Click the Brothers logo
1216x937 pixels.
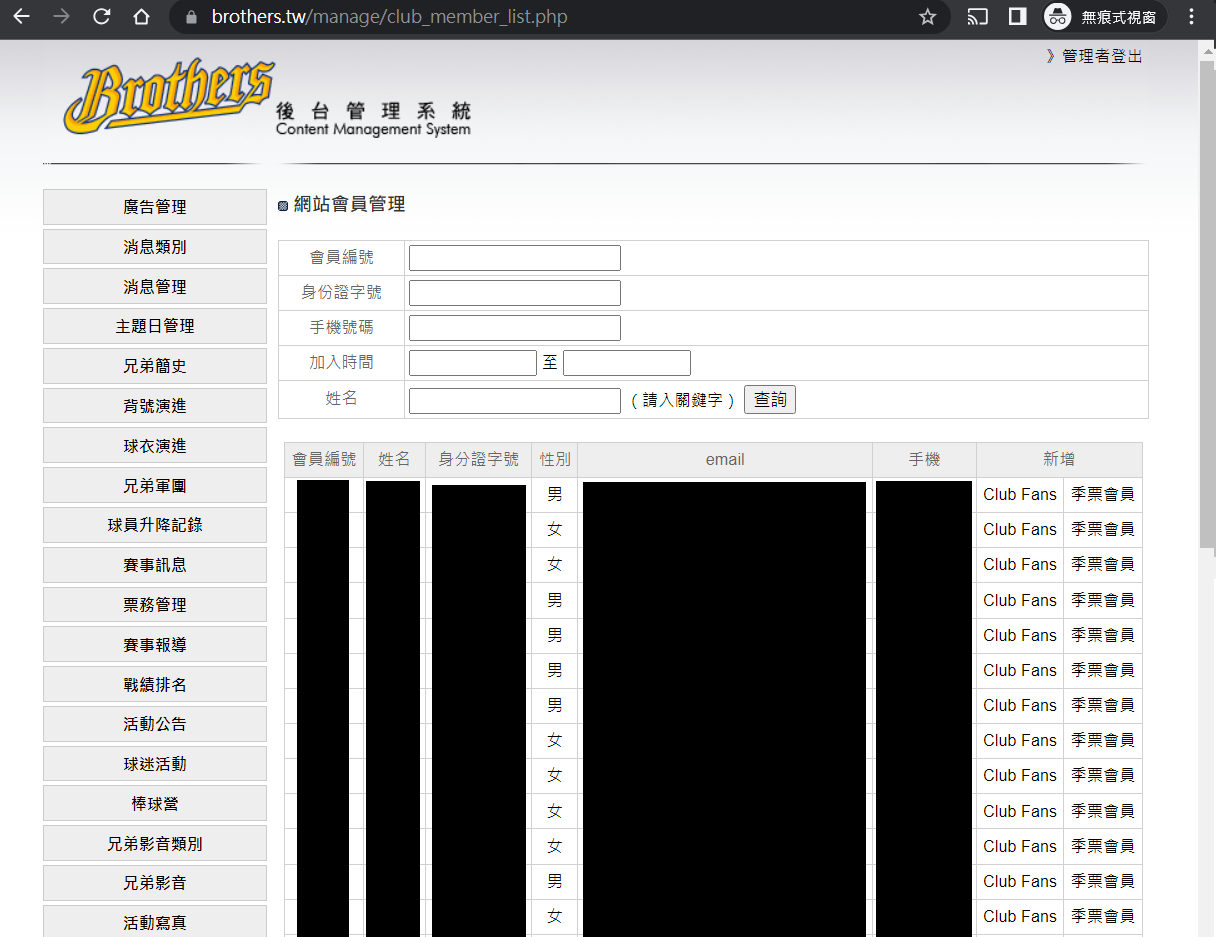pyautogui.click(x=170, y=96)
